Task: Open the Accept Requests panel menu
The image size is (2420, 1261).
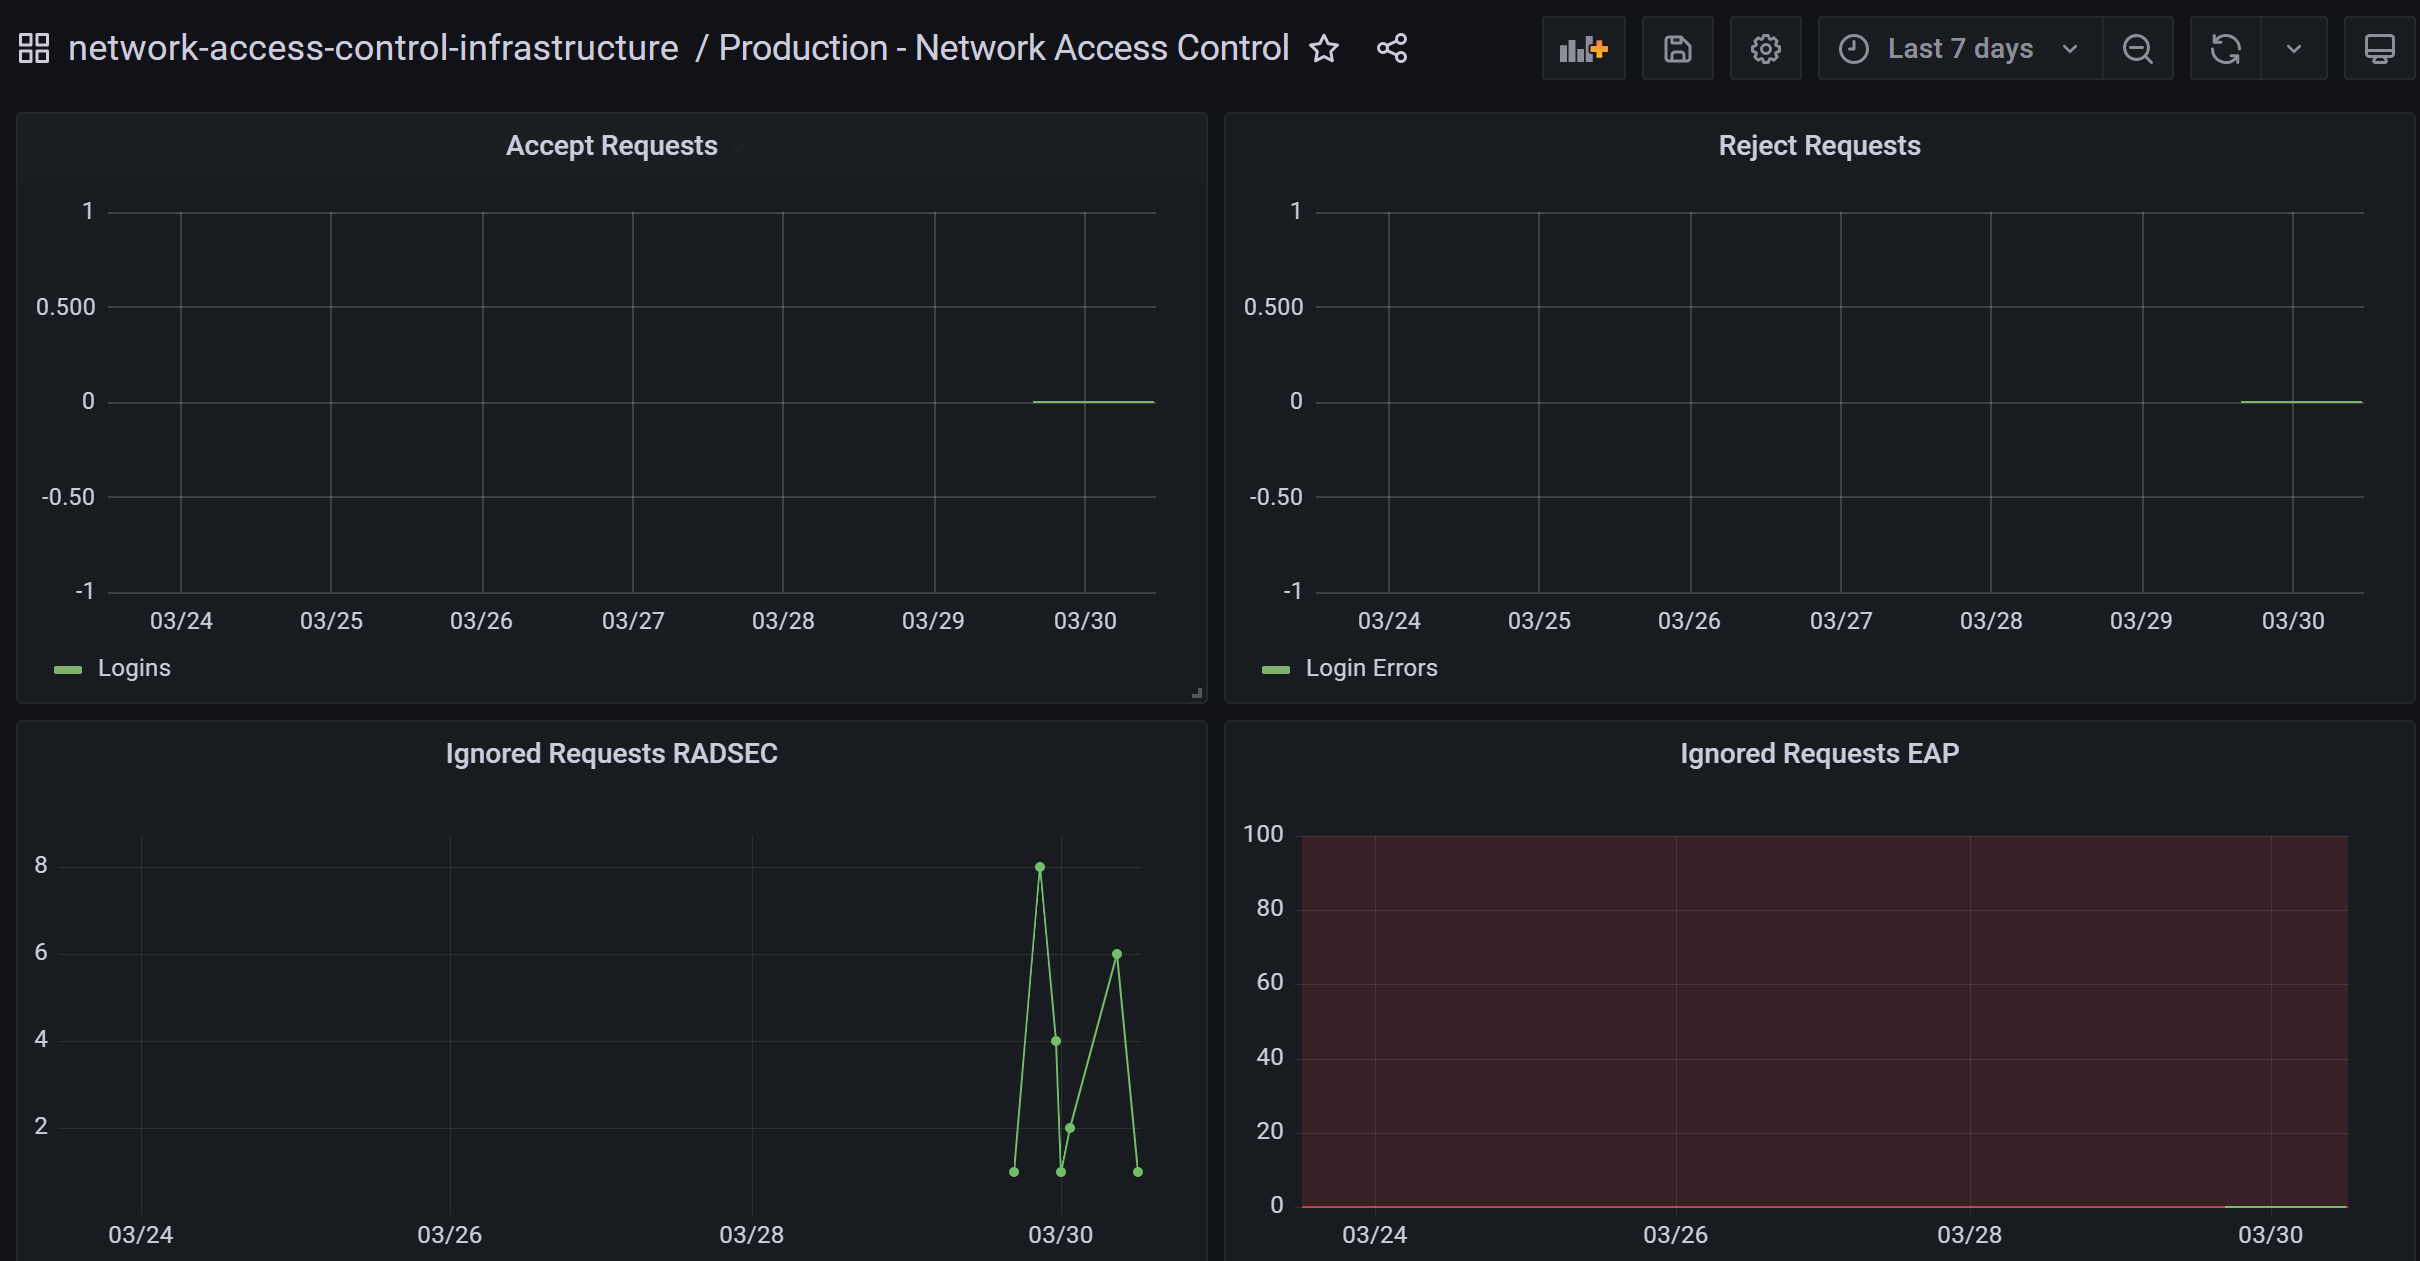Action: click(612, 146)
